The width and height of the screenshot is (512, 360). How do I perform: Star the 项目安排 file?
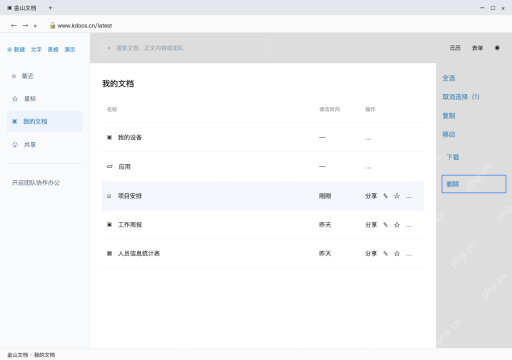point(397,196)
